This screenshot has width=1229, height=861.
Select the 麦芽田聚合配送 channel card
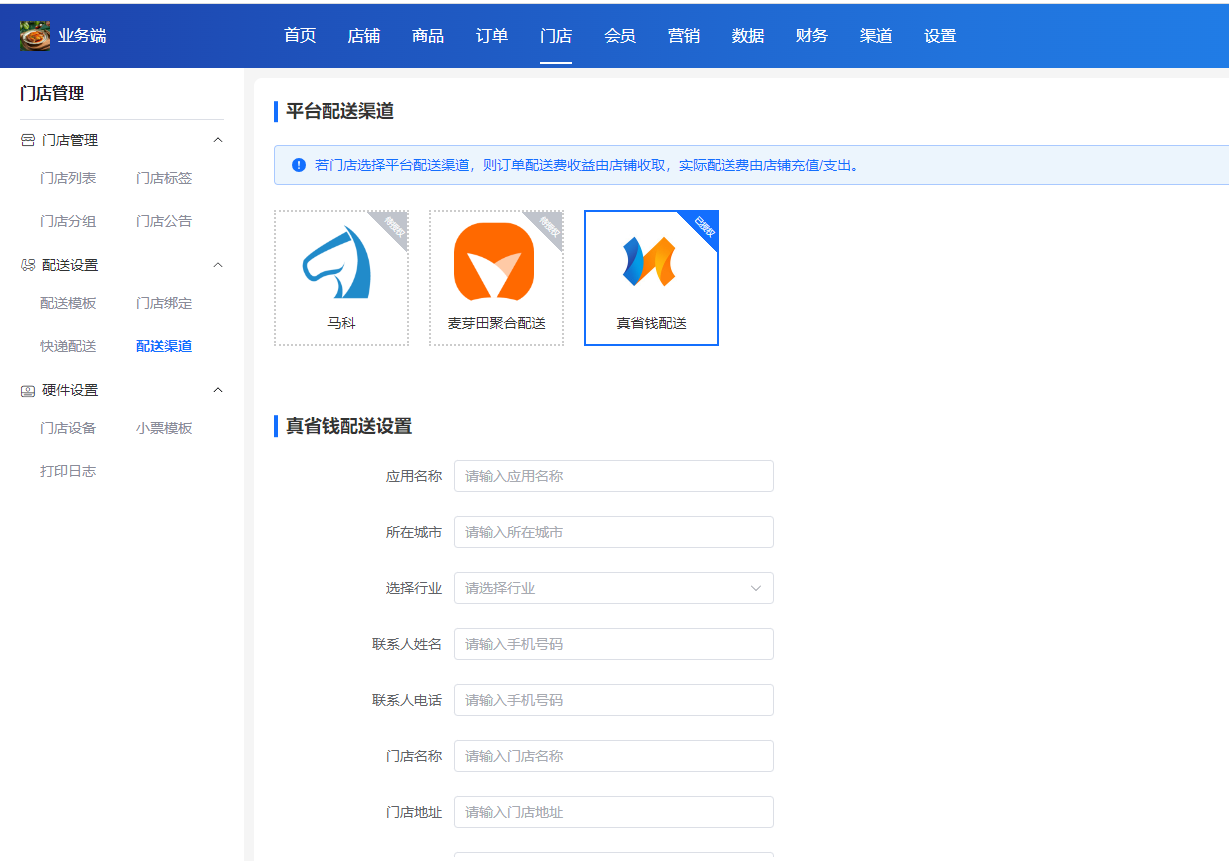click(497, 278)
